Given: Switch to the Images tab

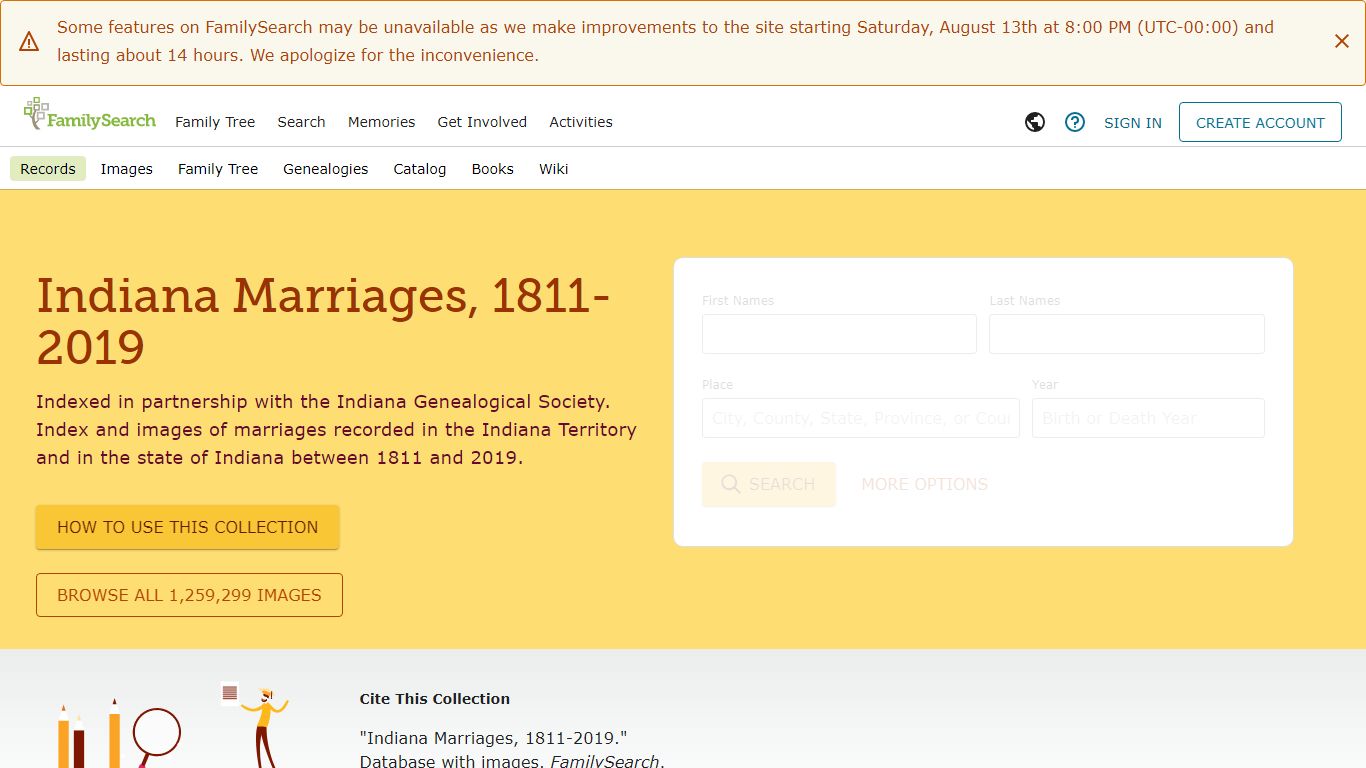Looking at the screenshot, I should (127, 169).
